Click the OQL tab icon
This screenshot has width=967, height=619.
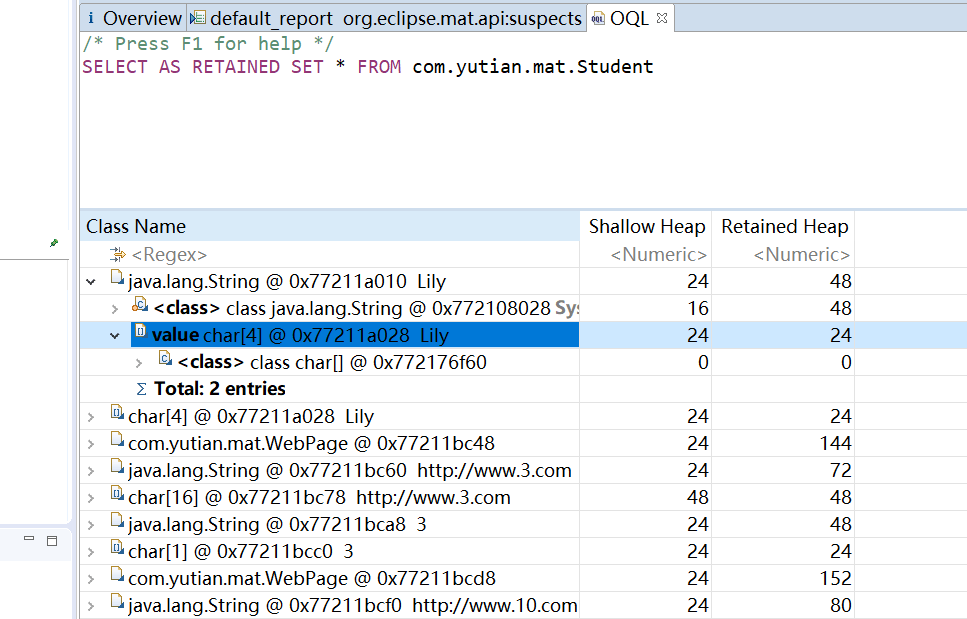coord(598,18)
